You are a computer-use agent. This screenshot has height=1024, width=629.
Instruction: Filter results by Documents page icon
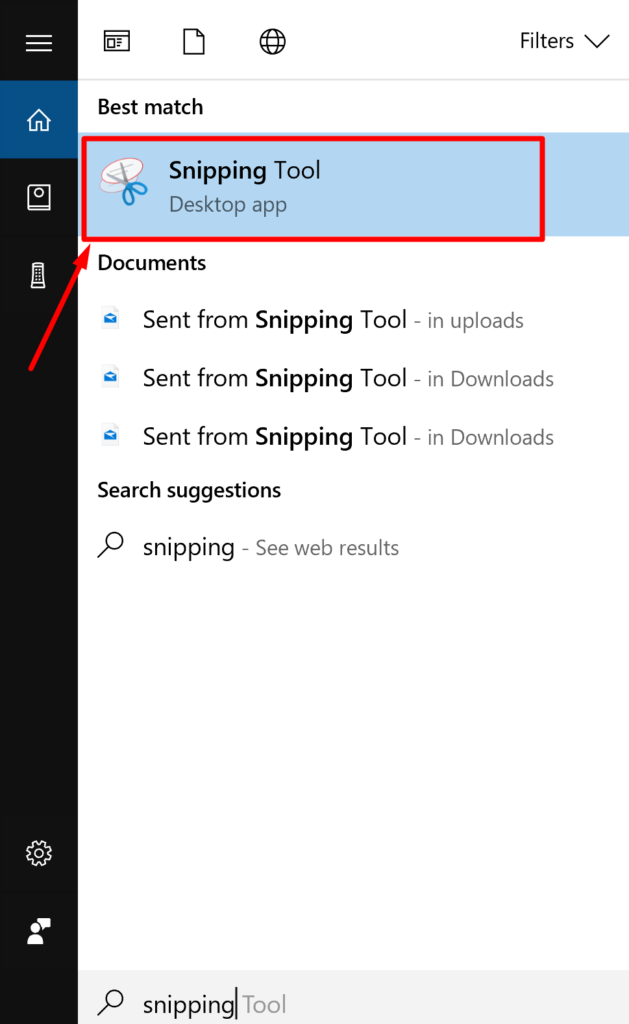point(194,42)
